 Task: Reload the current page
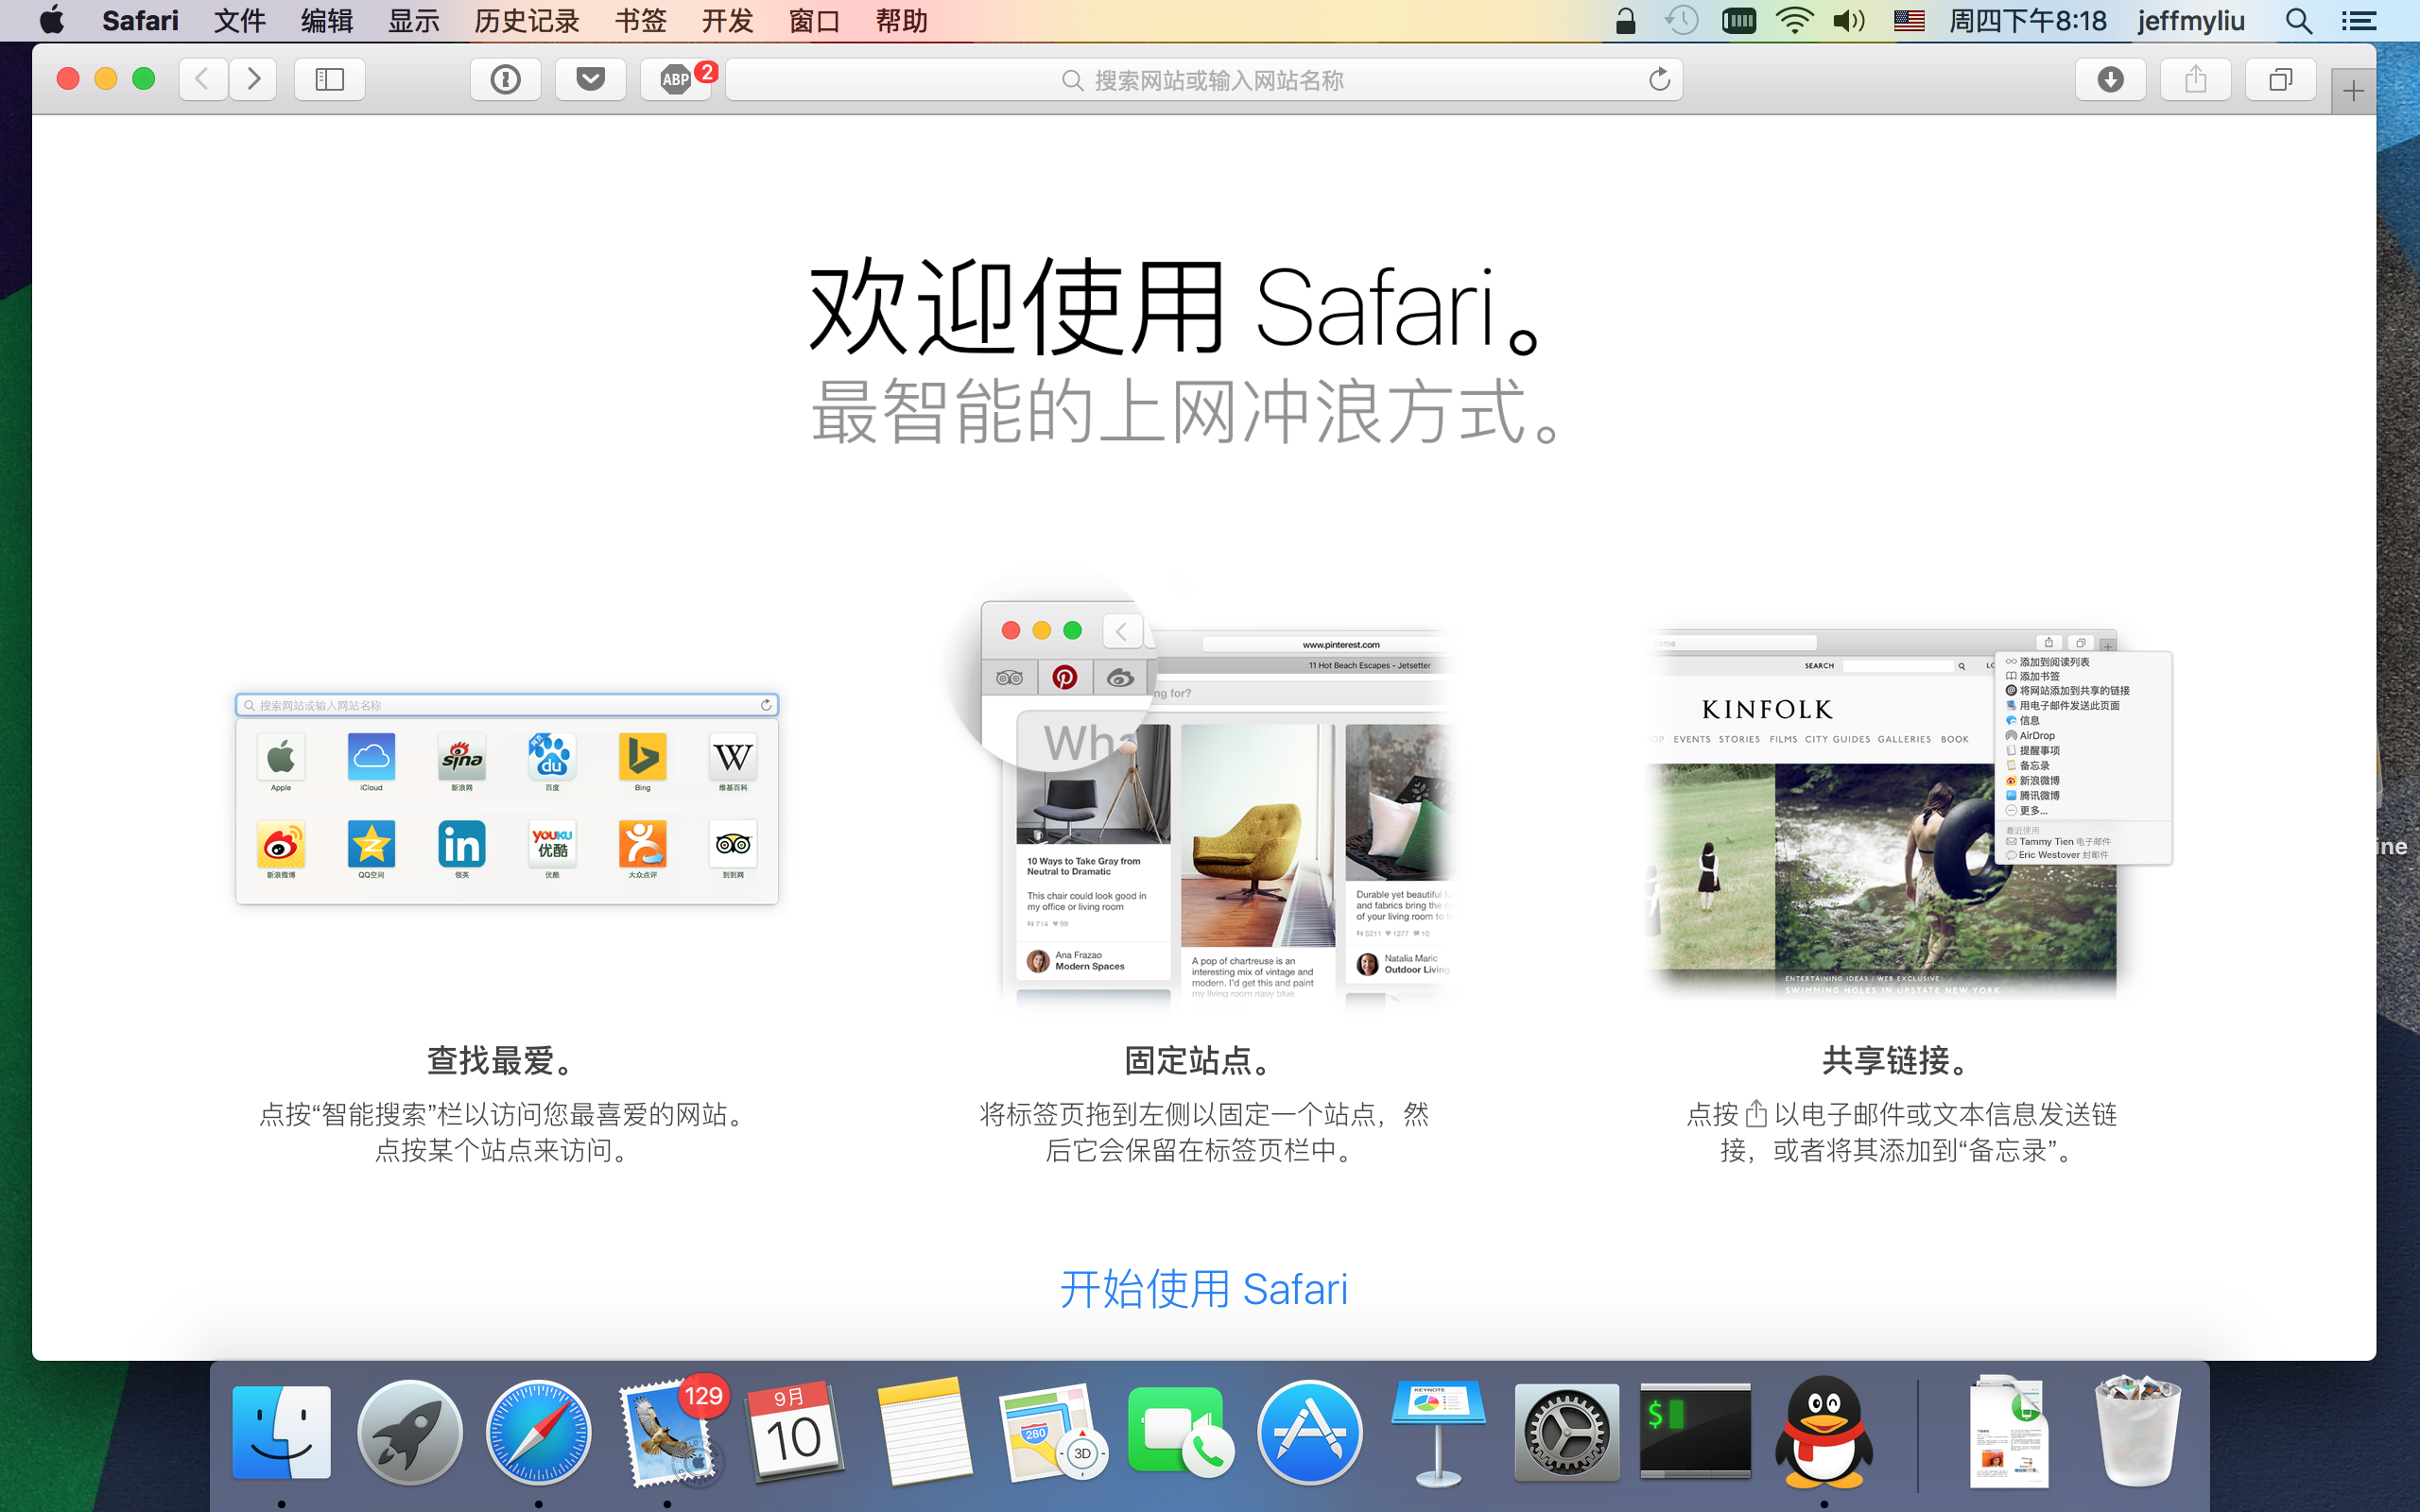(1659, 80)
